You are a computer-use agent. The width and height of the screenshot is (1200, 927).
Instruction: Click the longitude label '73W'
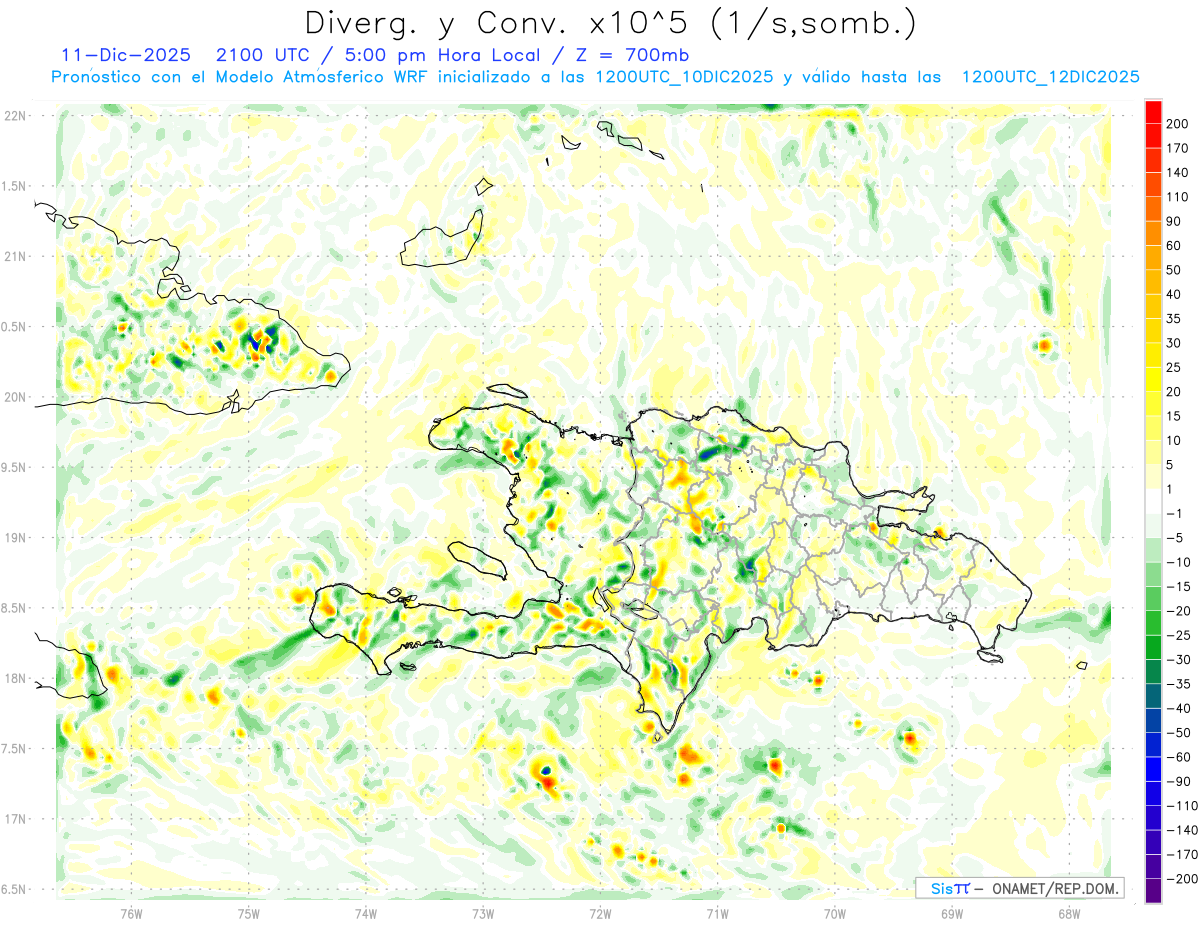483,912
